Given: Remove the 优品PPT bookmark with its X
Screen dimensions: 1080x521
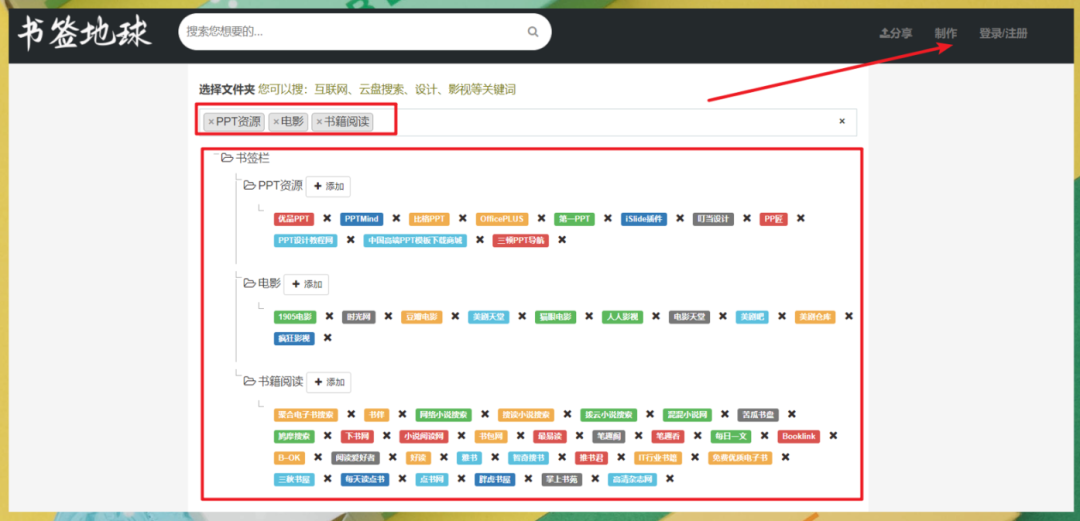Looking at the screenshot, I should pyautogui.click(x=327, y=218).
